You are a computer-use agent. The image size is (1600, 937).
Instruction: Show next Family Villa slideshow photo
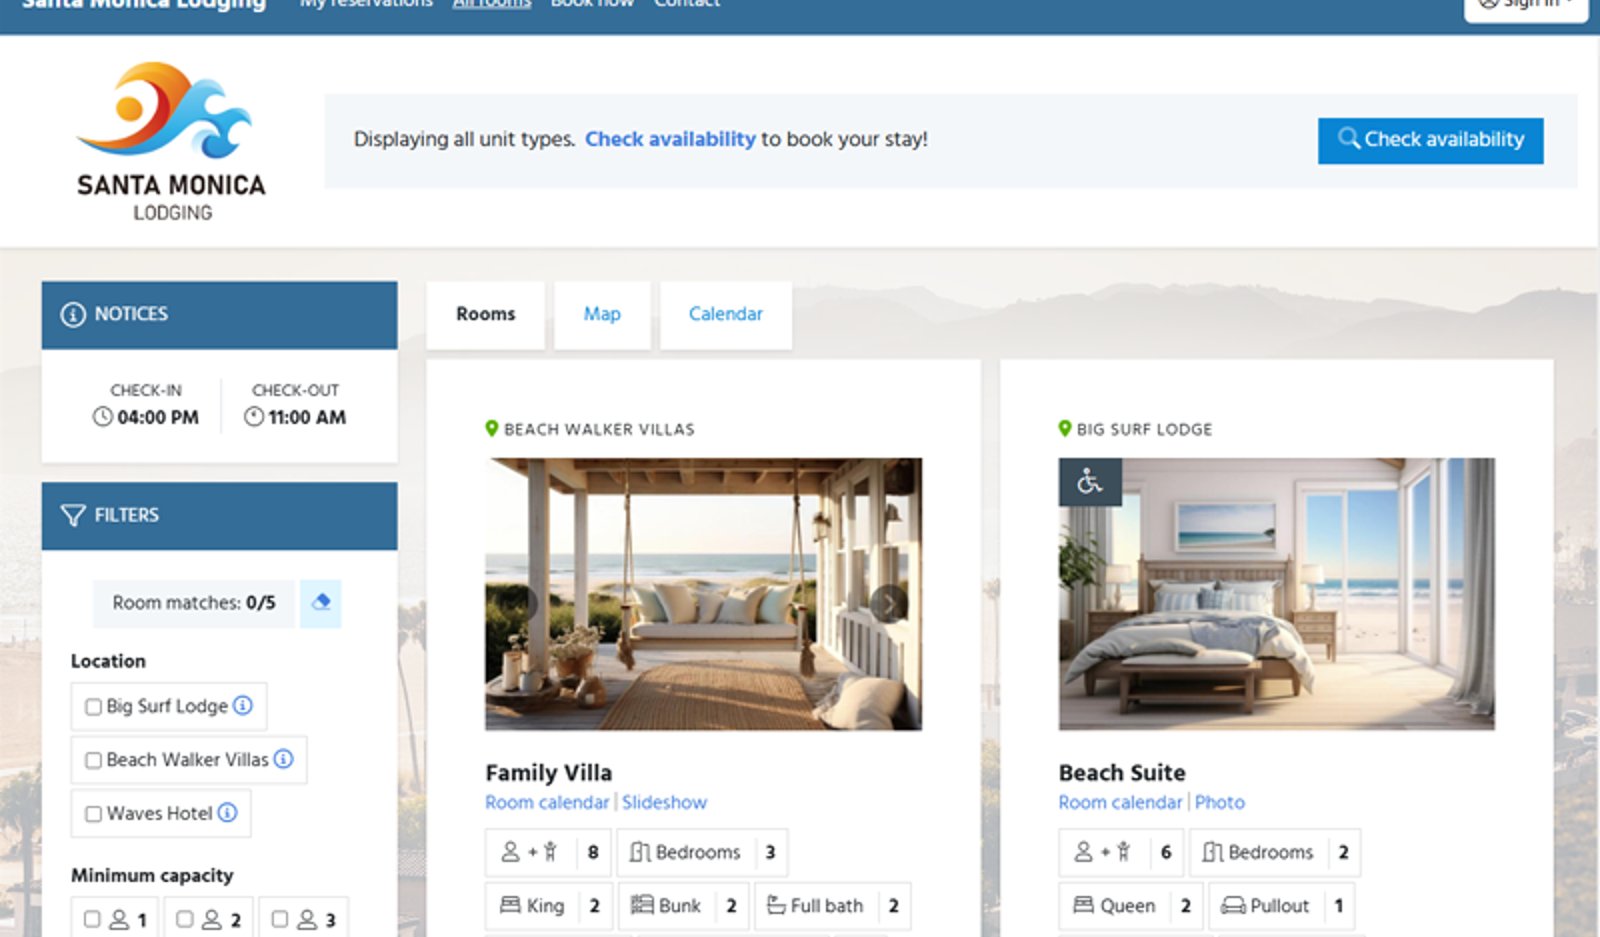[888, 603]
